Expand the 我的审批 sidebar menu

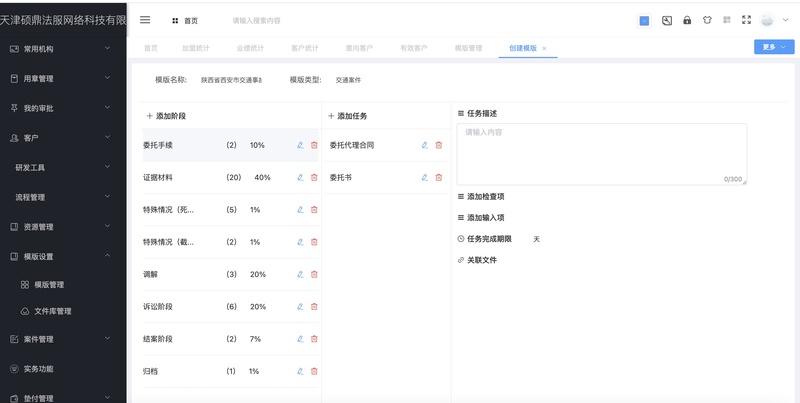(63, 108)
